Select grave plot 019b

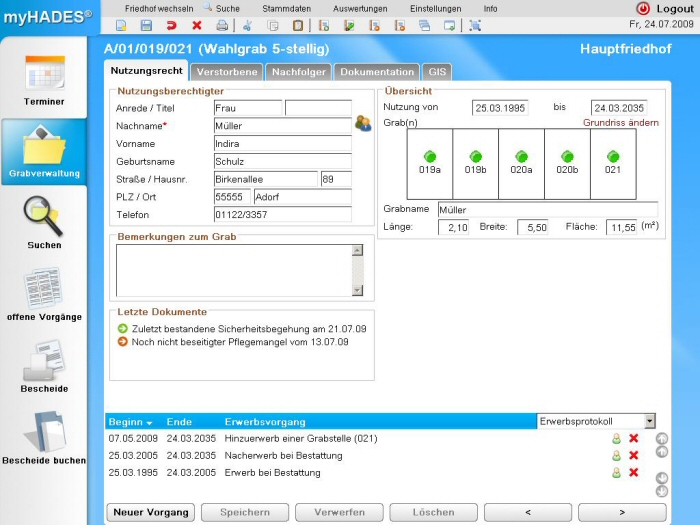point(475,164)
